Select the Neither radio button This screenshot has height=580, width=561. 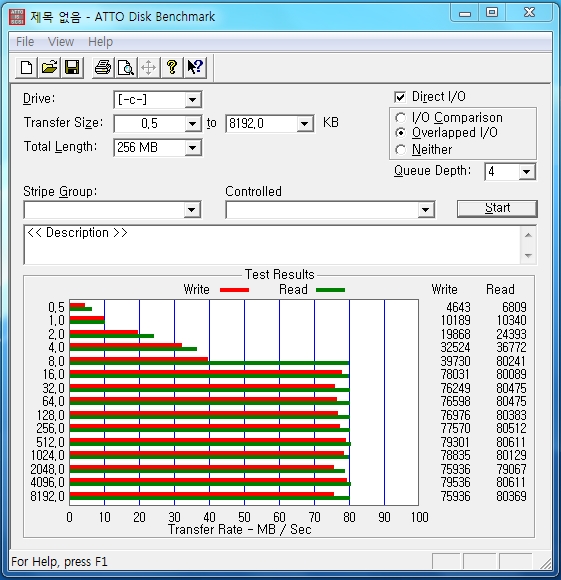click(400, 150)
